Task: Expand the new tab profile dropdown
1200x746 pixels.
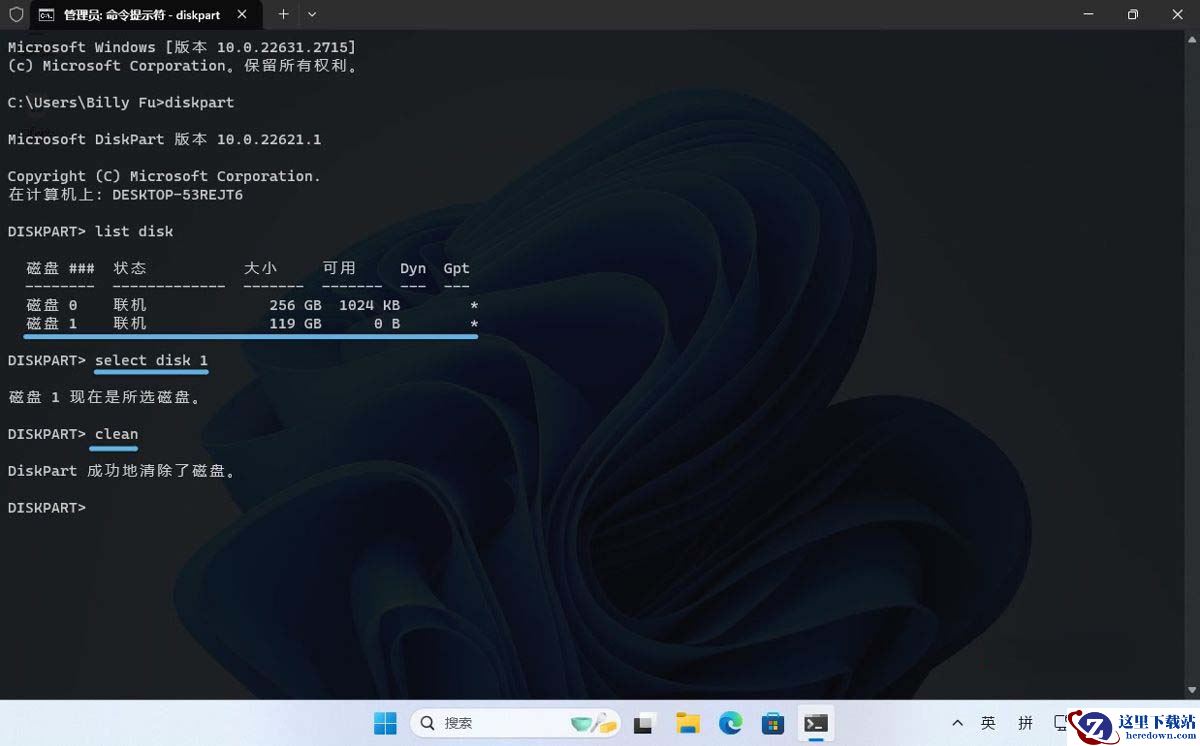Action: (312, 15)
